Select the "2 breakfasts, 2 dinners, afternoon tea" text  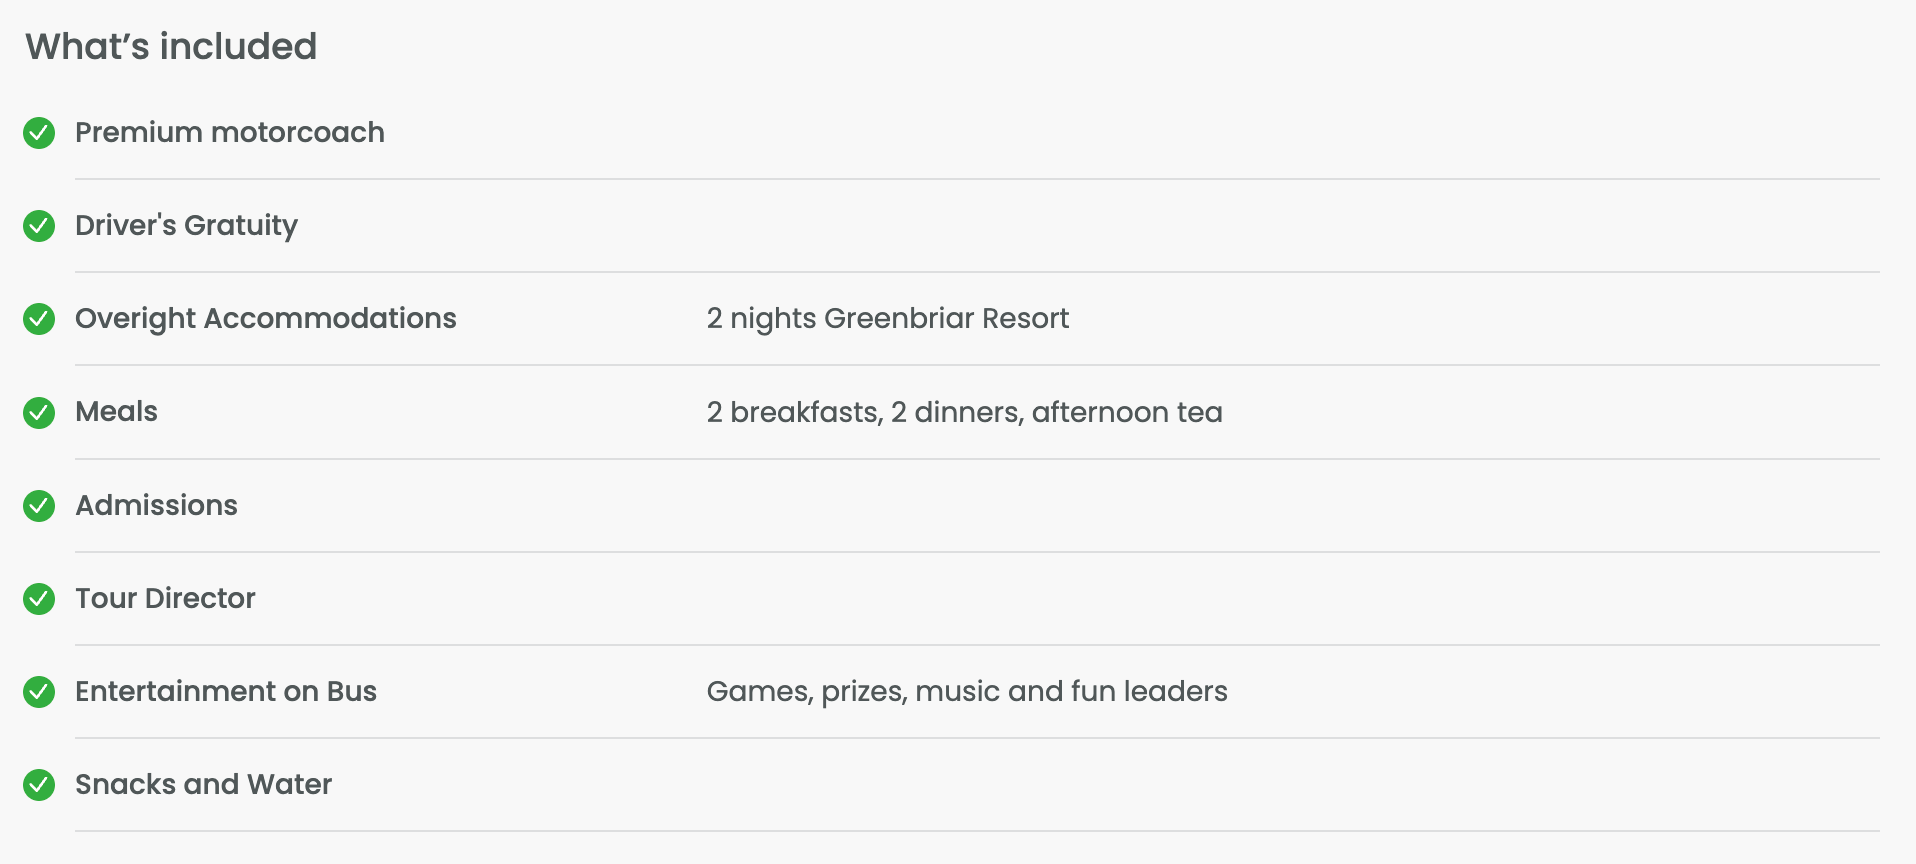click(x=964, y=412)
